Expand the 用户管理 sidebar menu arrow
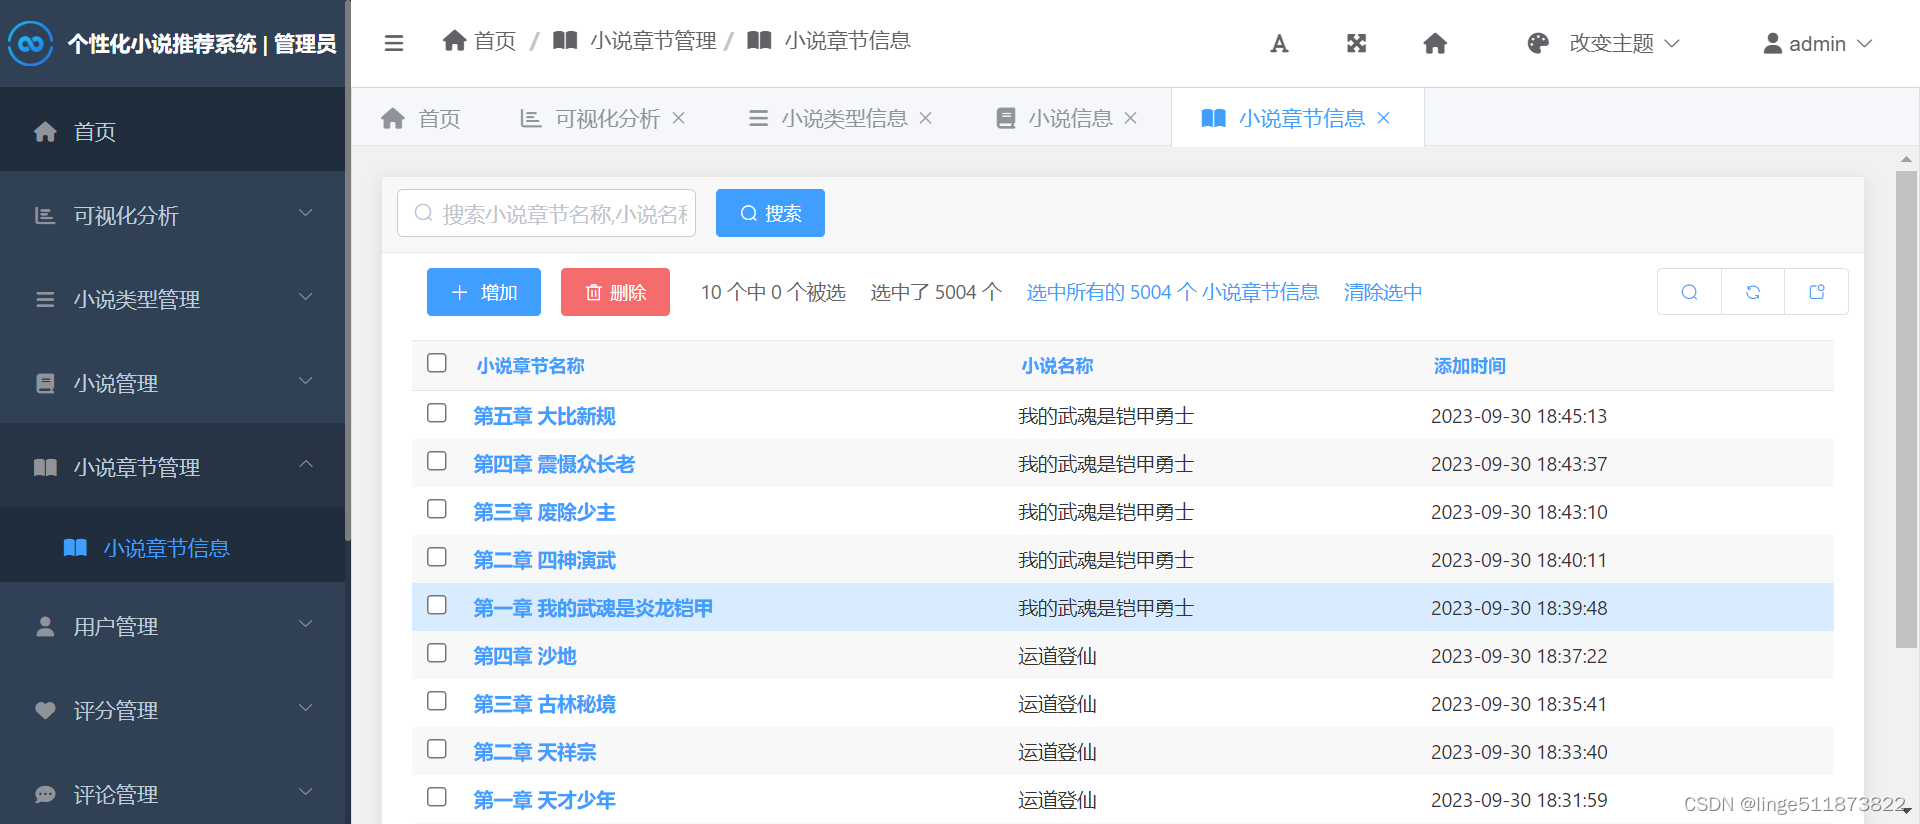1920x824 pixels. click(x=306, y=624)
